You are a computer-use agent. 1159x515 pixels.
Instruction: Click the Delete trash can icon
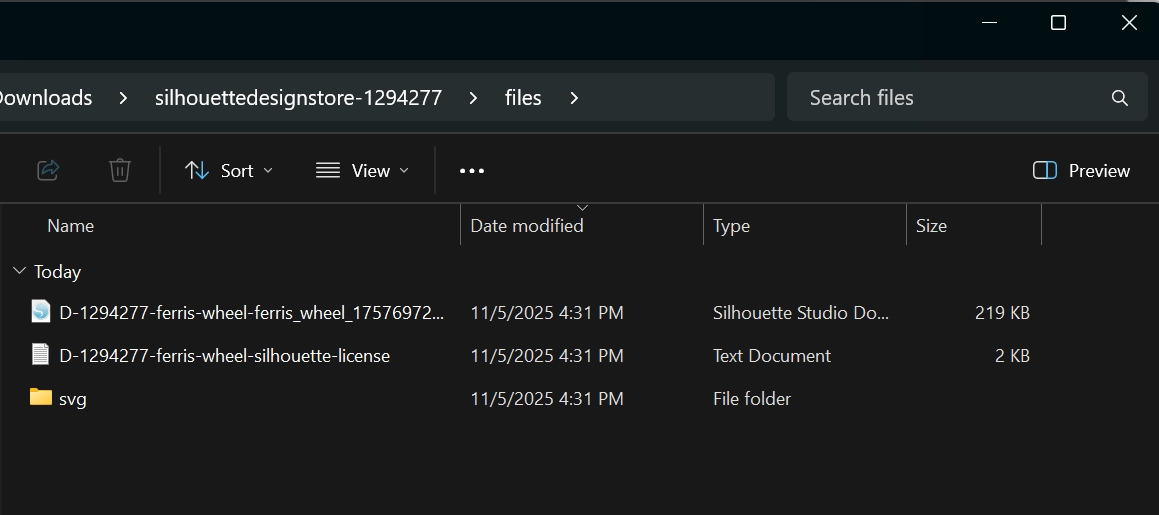click(x=119, y=170)
